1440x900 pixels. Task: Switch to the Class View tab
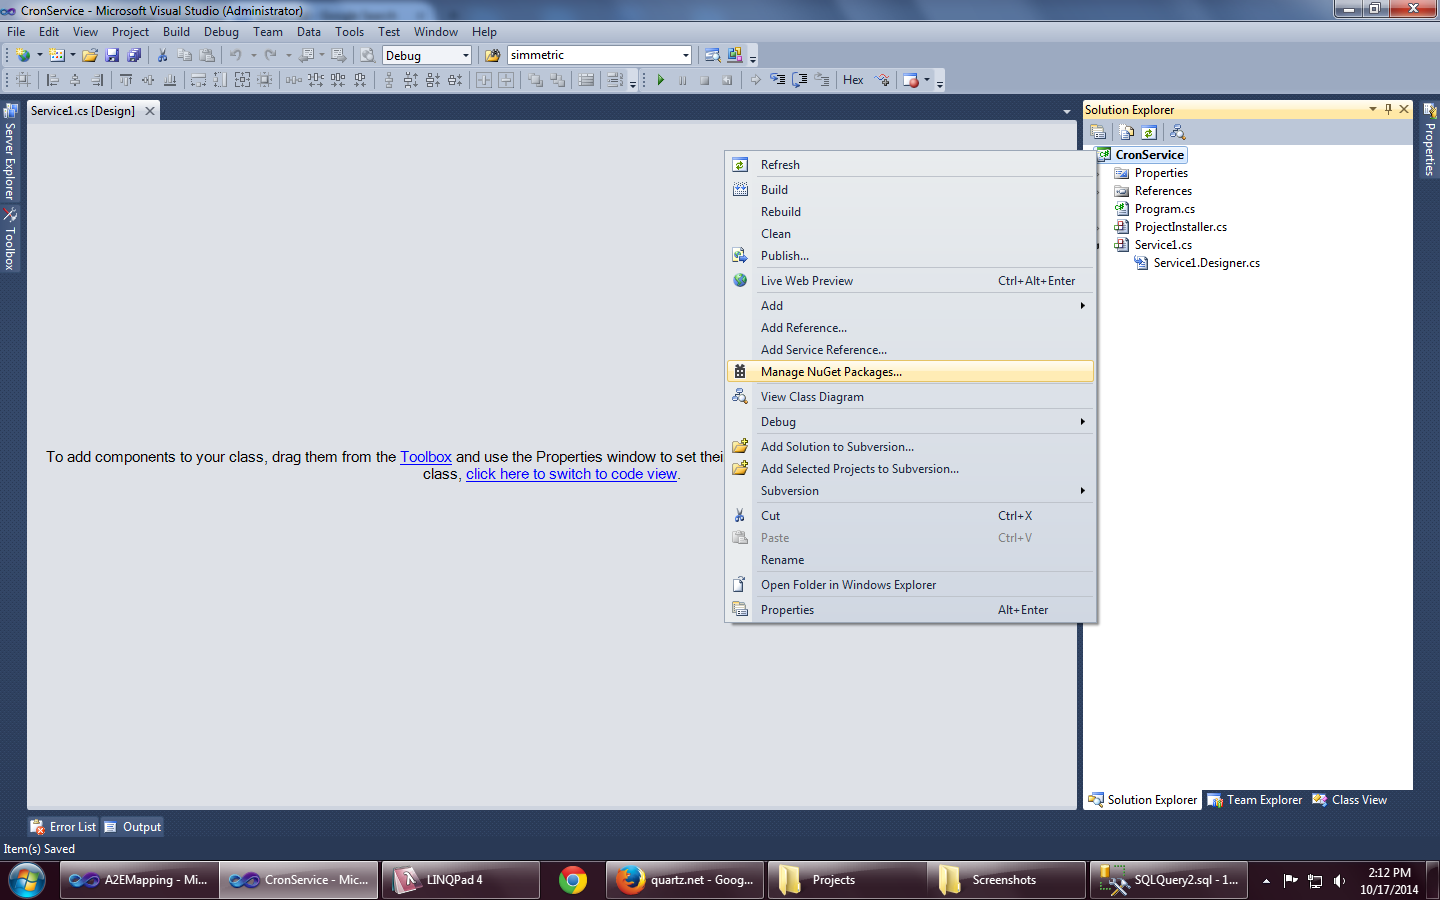[x=1350, y=800]
